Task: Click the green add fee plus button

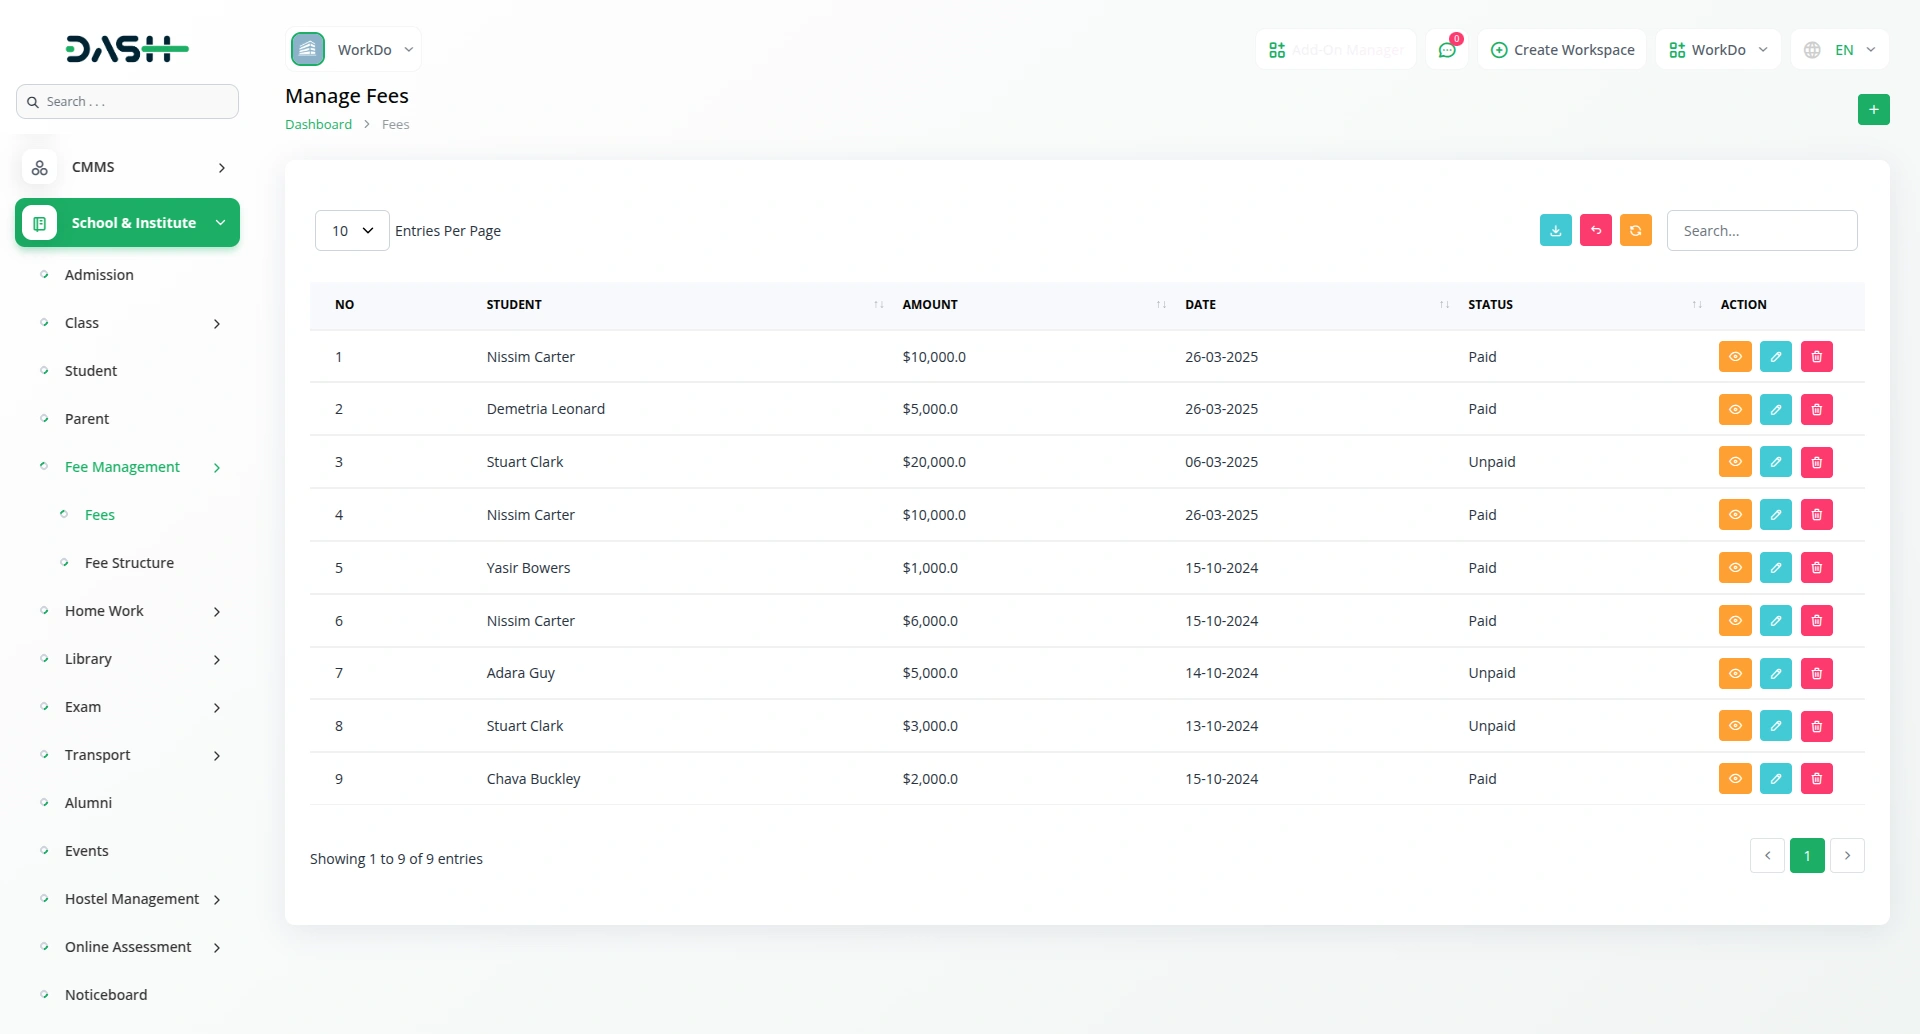Action: 1873,110
